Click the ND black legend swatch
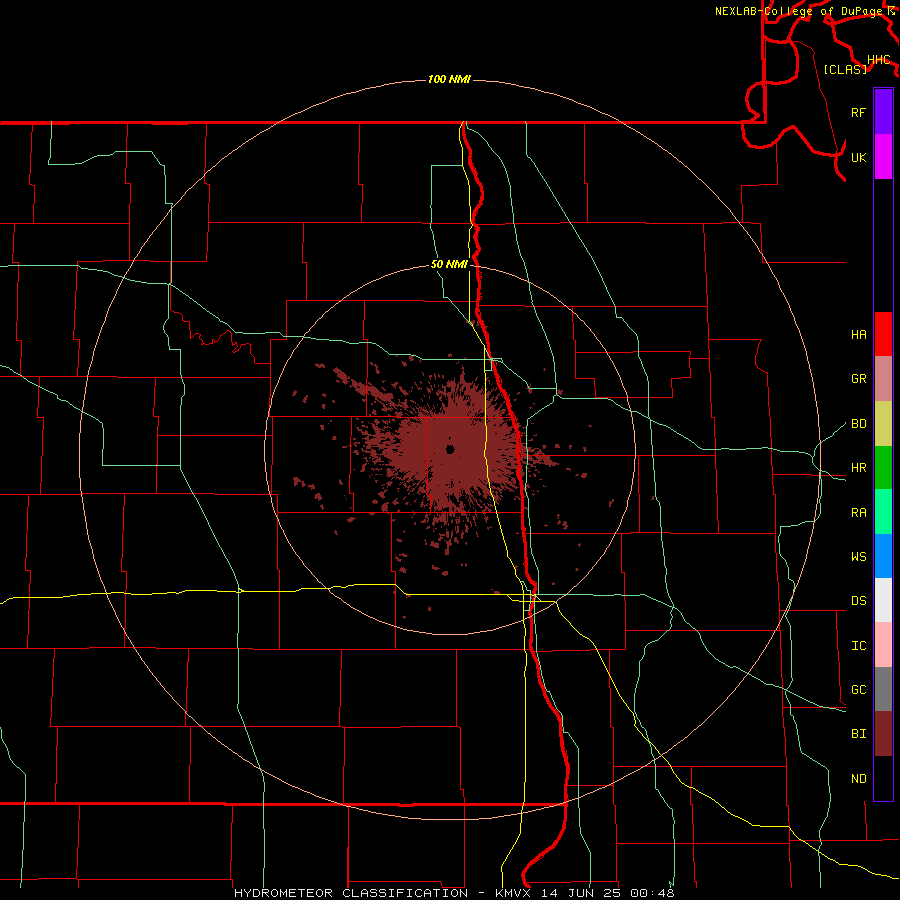Image resolution: width=900 pixels, height=900 pixels. tap(883, 778)
